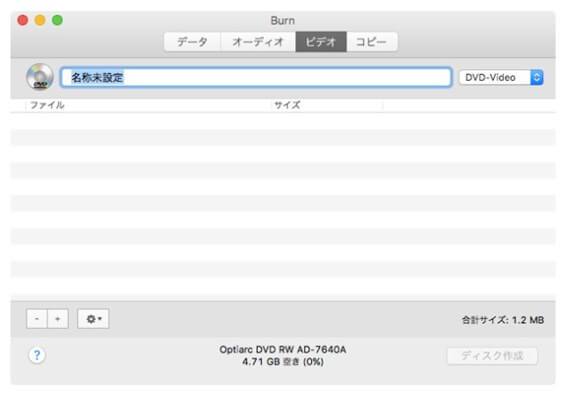Minimize the Burn window with the yellow button
The width and height of the screenshot is (567, 399).
tap(40, 20)
